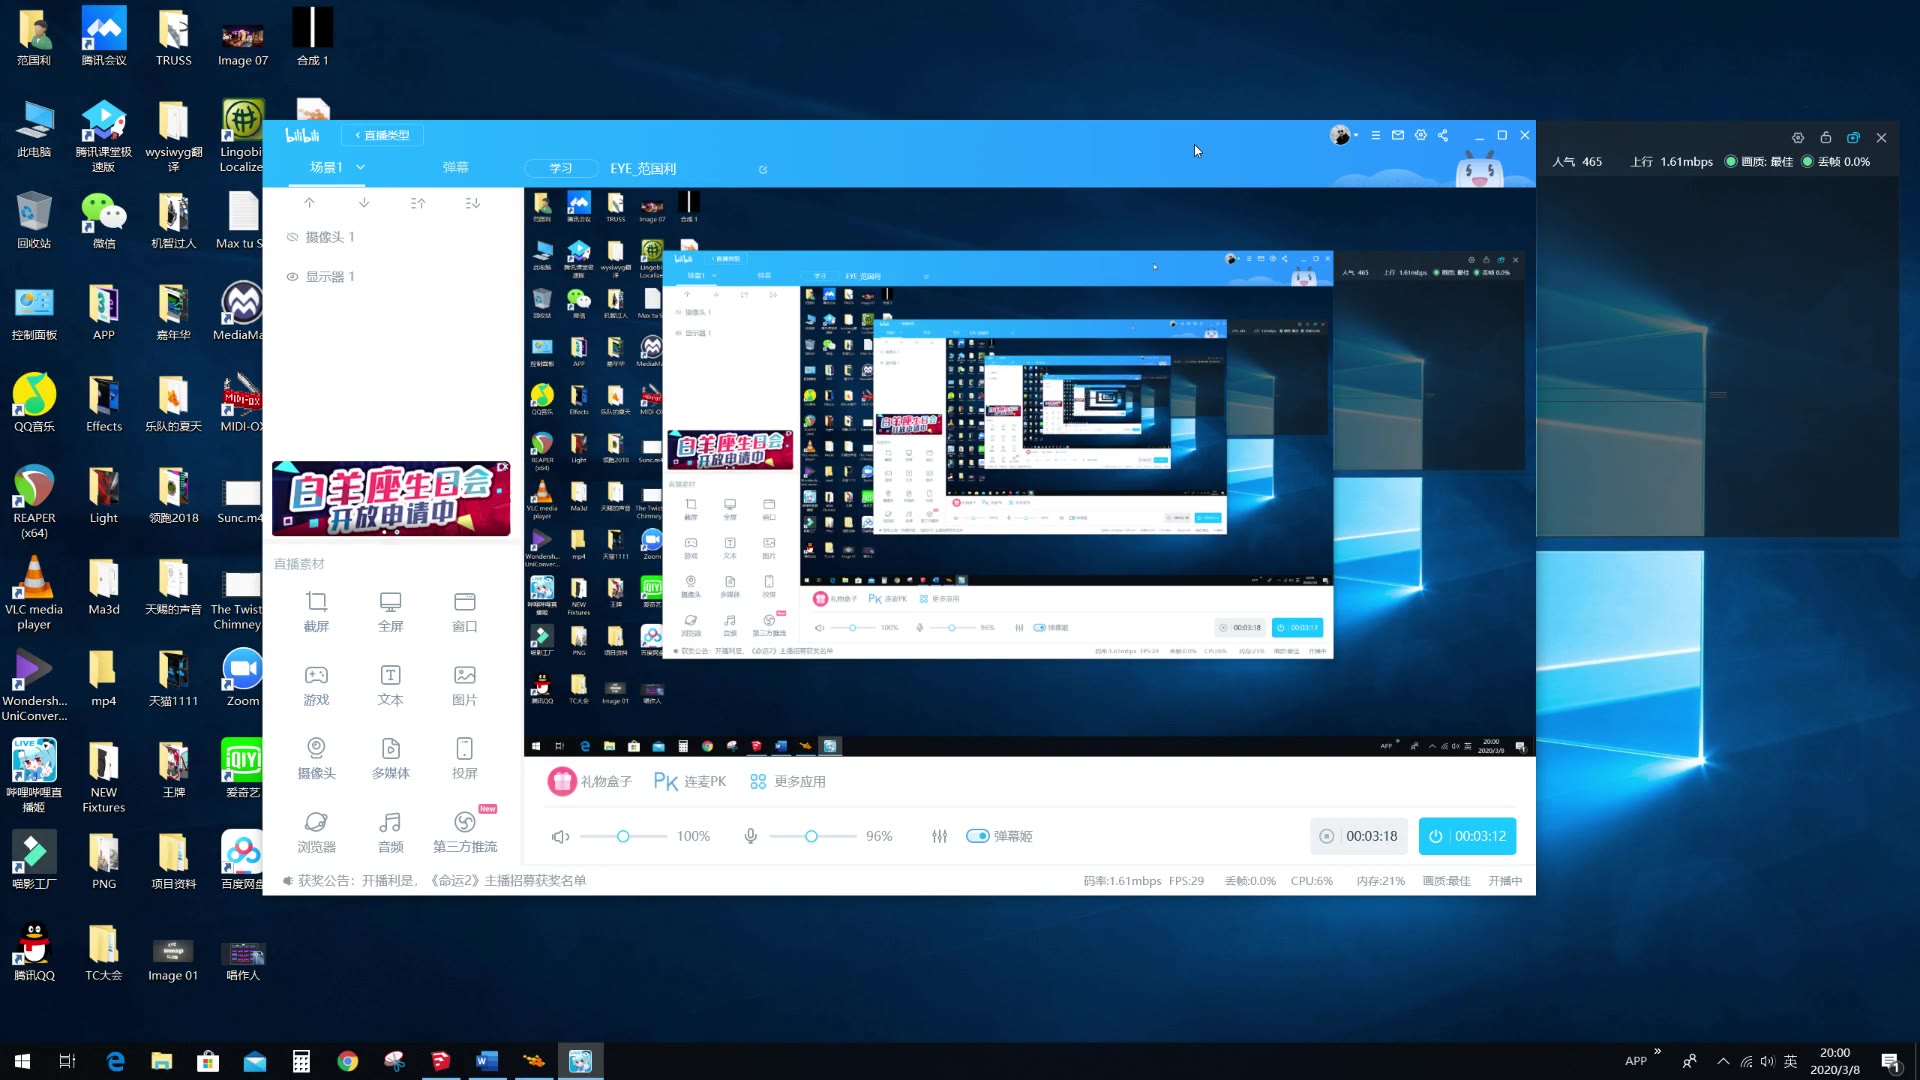Expand the 场景1 scene dropdown
This screenshot has height=1080, width=1920.
click(x=360, y=167)
